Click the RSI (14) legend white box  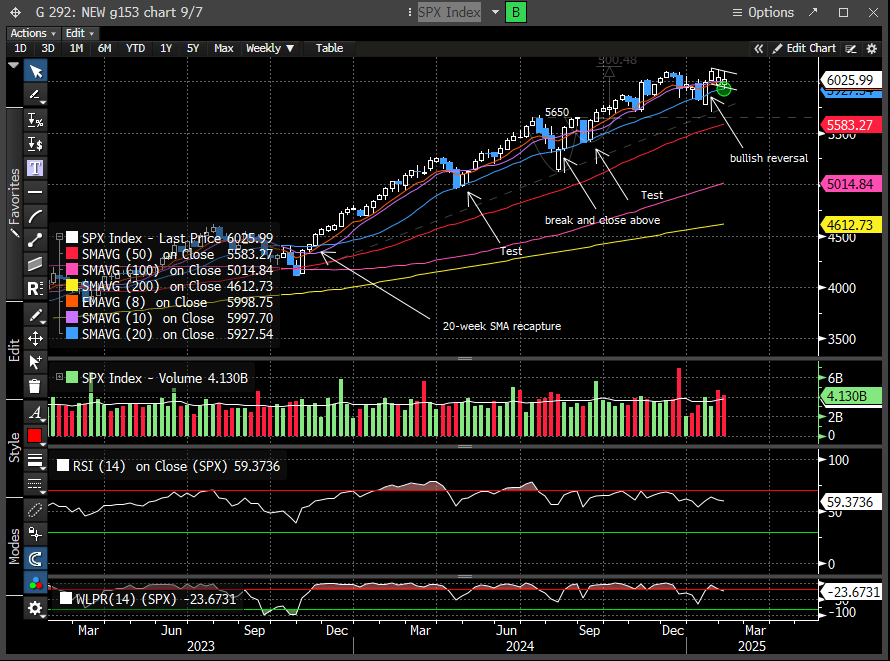(63, 466)
